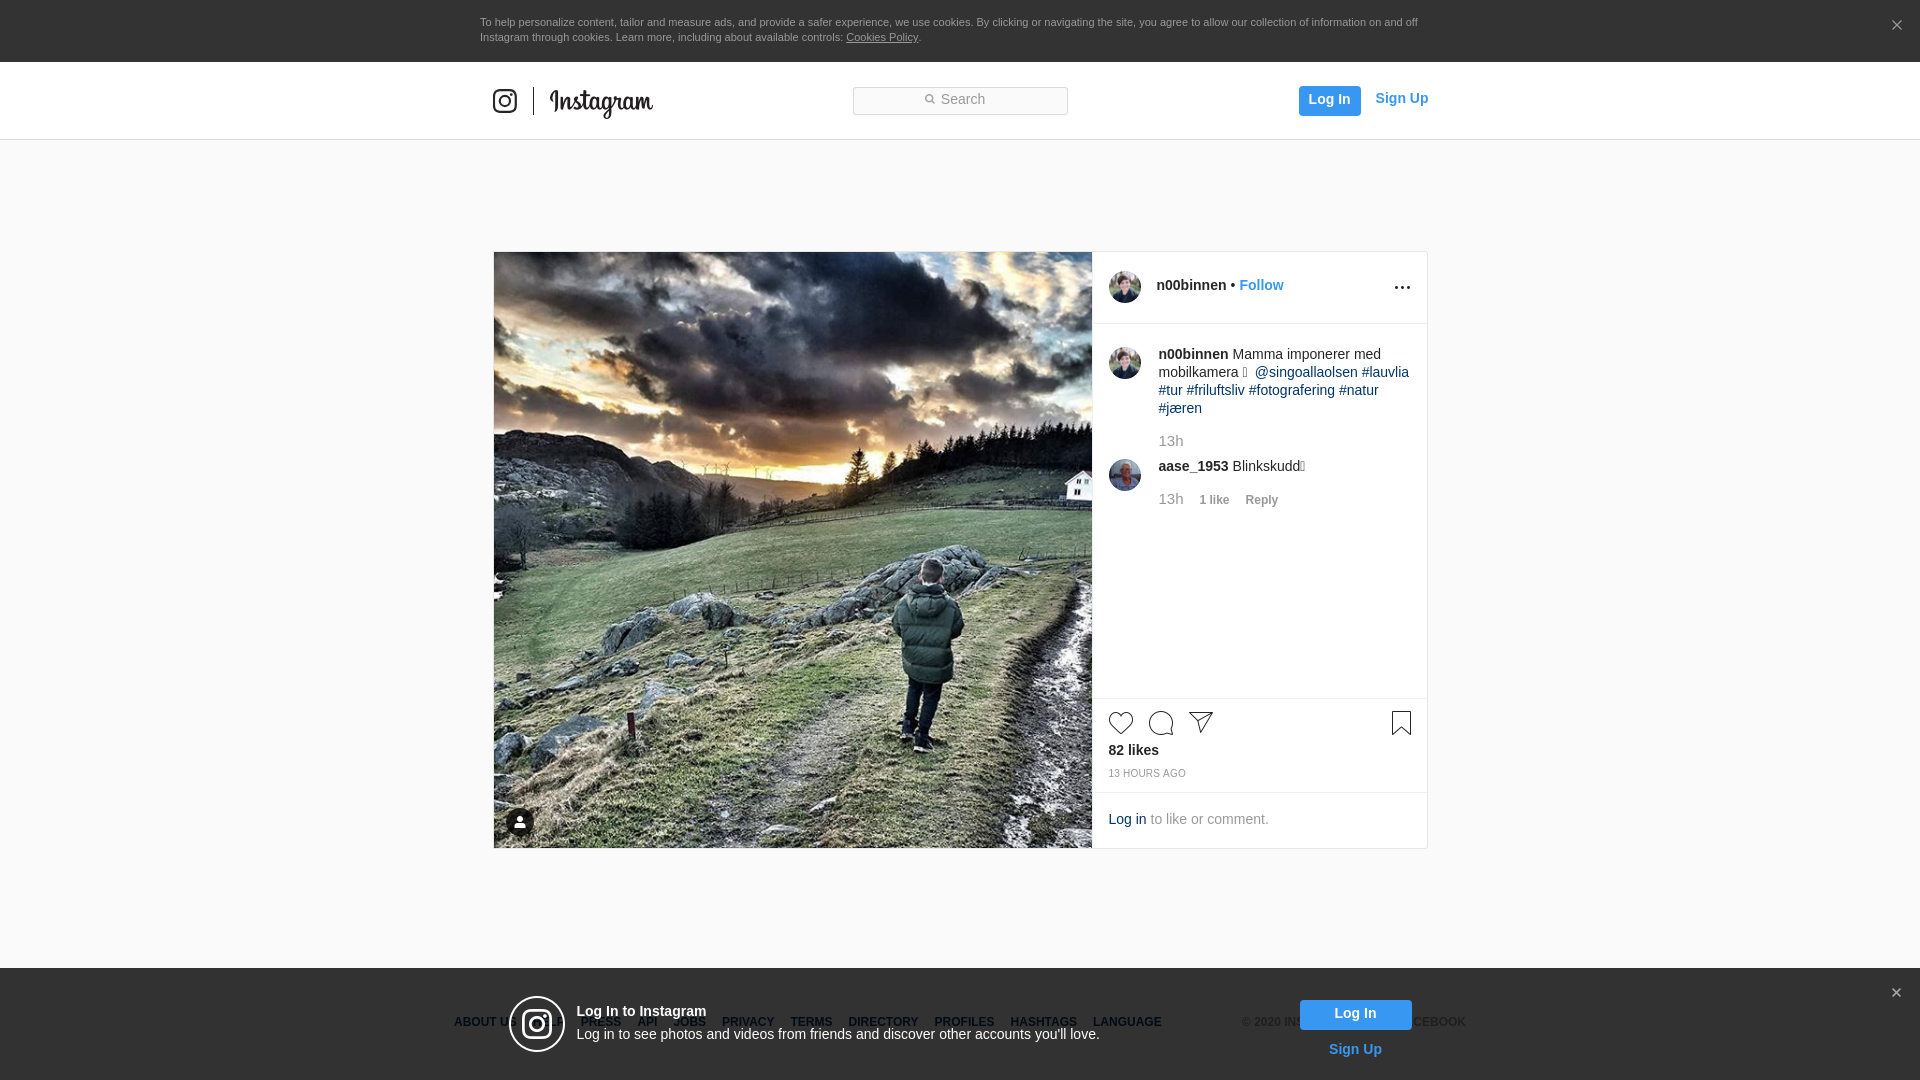
Task: Dismiss the cookie notice banner
Action: [1896, 25]
